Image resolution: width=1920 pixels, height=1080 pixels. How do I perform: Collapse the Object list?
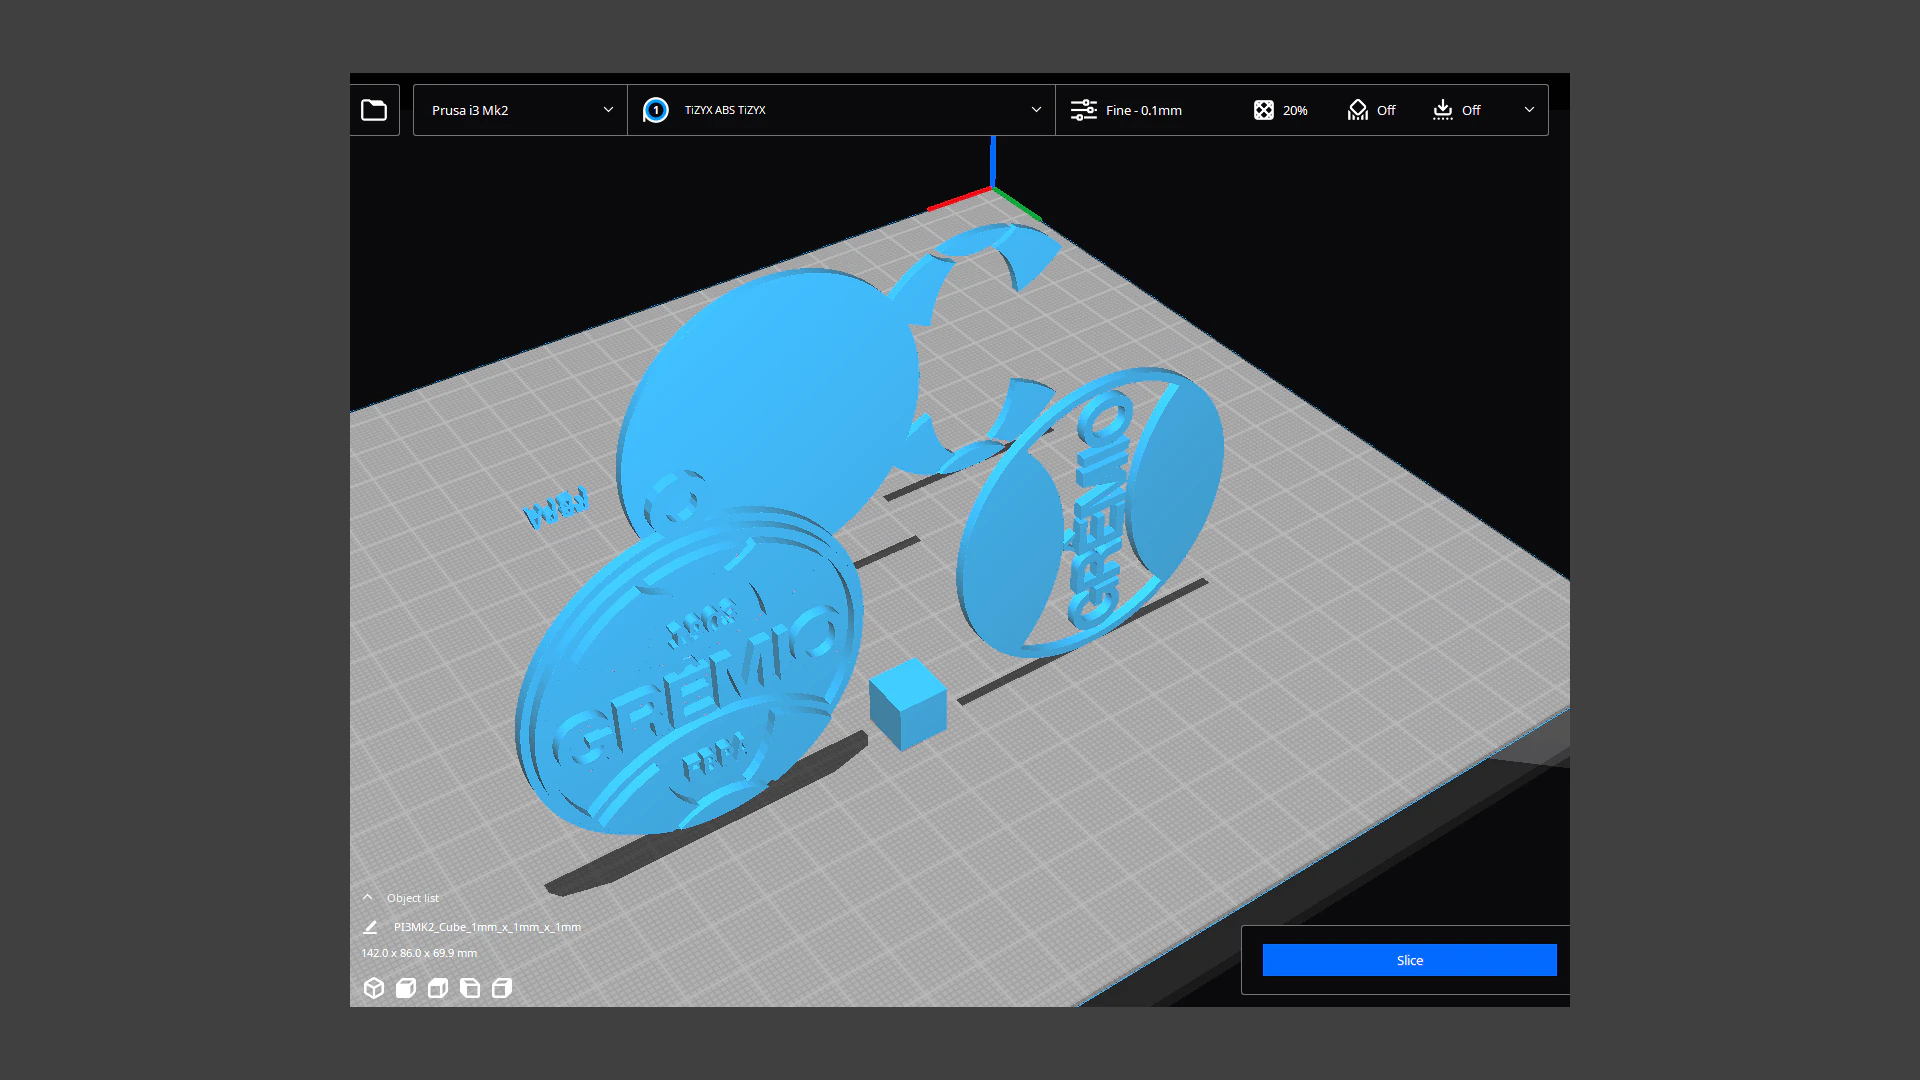367,898
